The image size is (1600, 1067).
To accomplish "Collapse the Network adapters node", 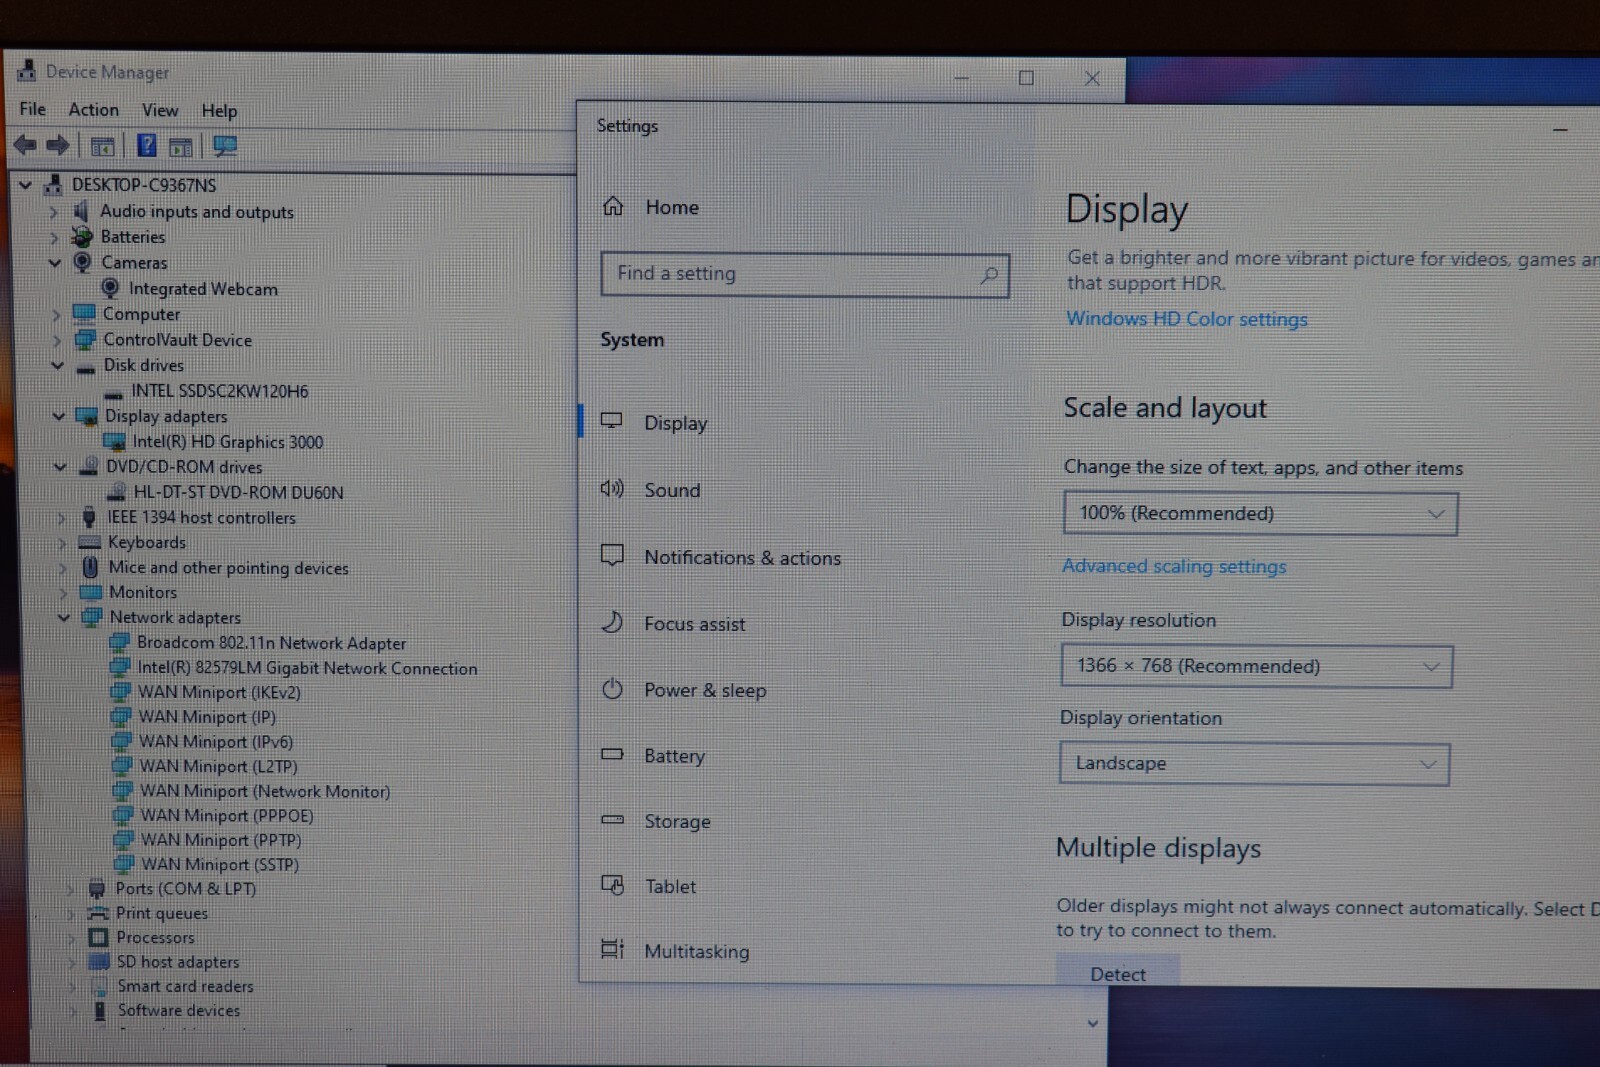I will click(x=63, y=617).
